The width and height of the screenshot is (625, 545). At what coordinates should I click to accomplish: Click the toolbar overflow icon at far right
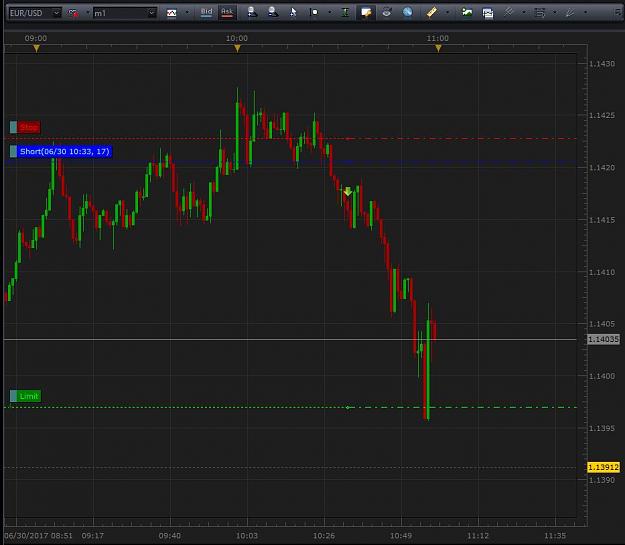point(619,13)
